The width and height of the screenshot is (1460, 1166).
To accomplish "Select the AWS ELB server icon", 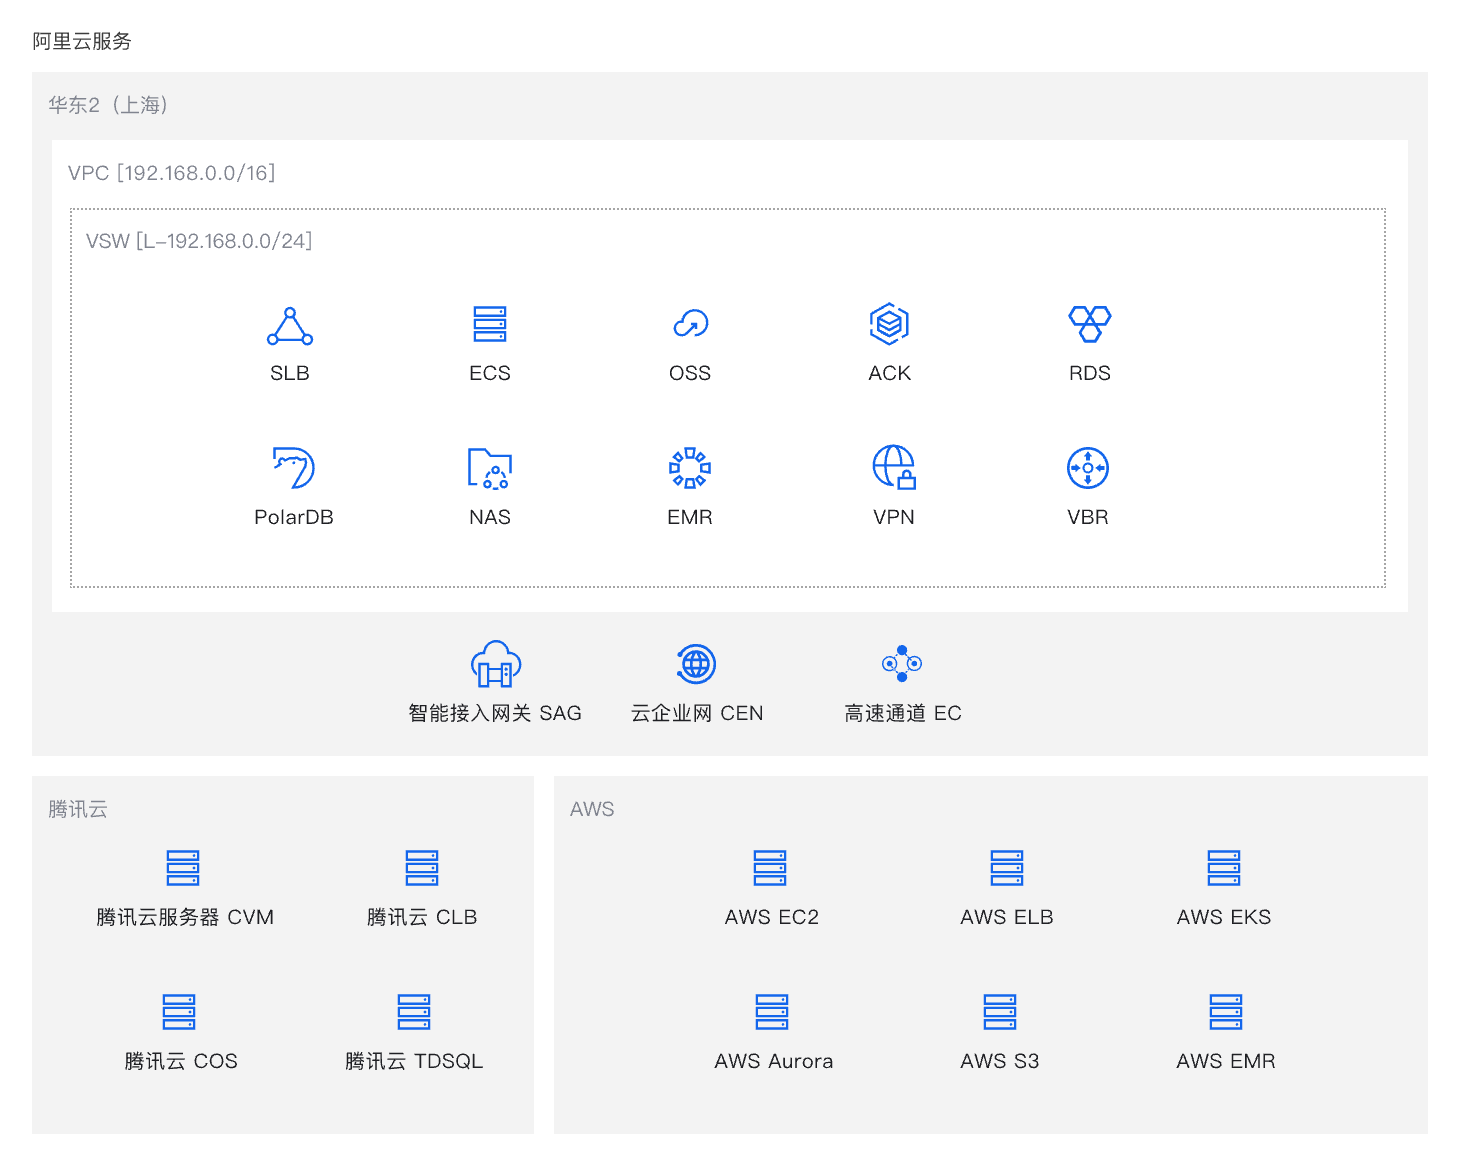I will [x=1007, y=868].
